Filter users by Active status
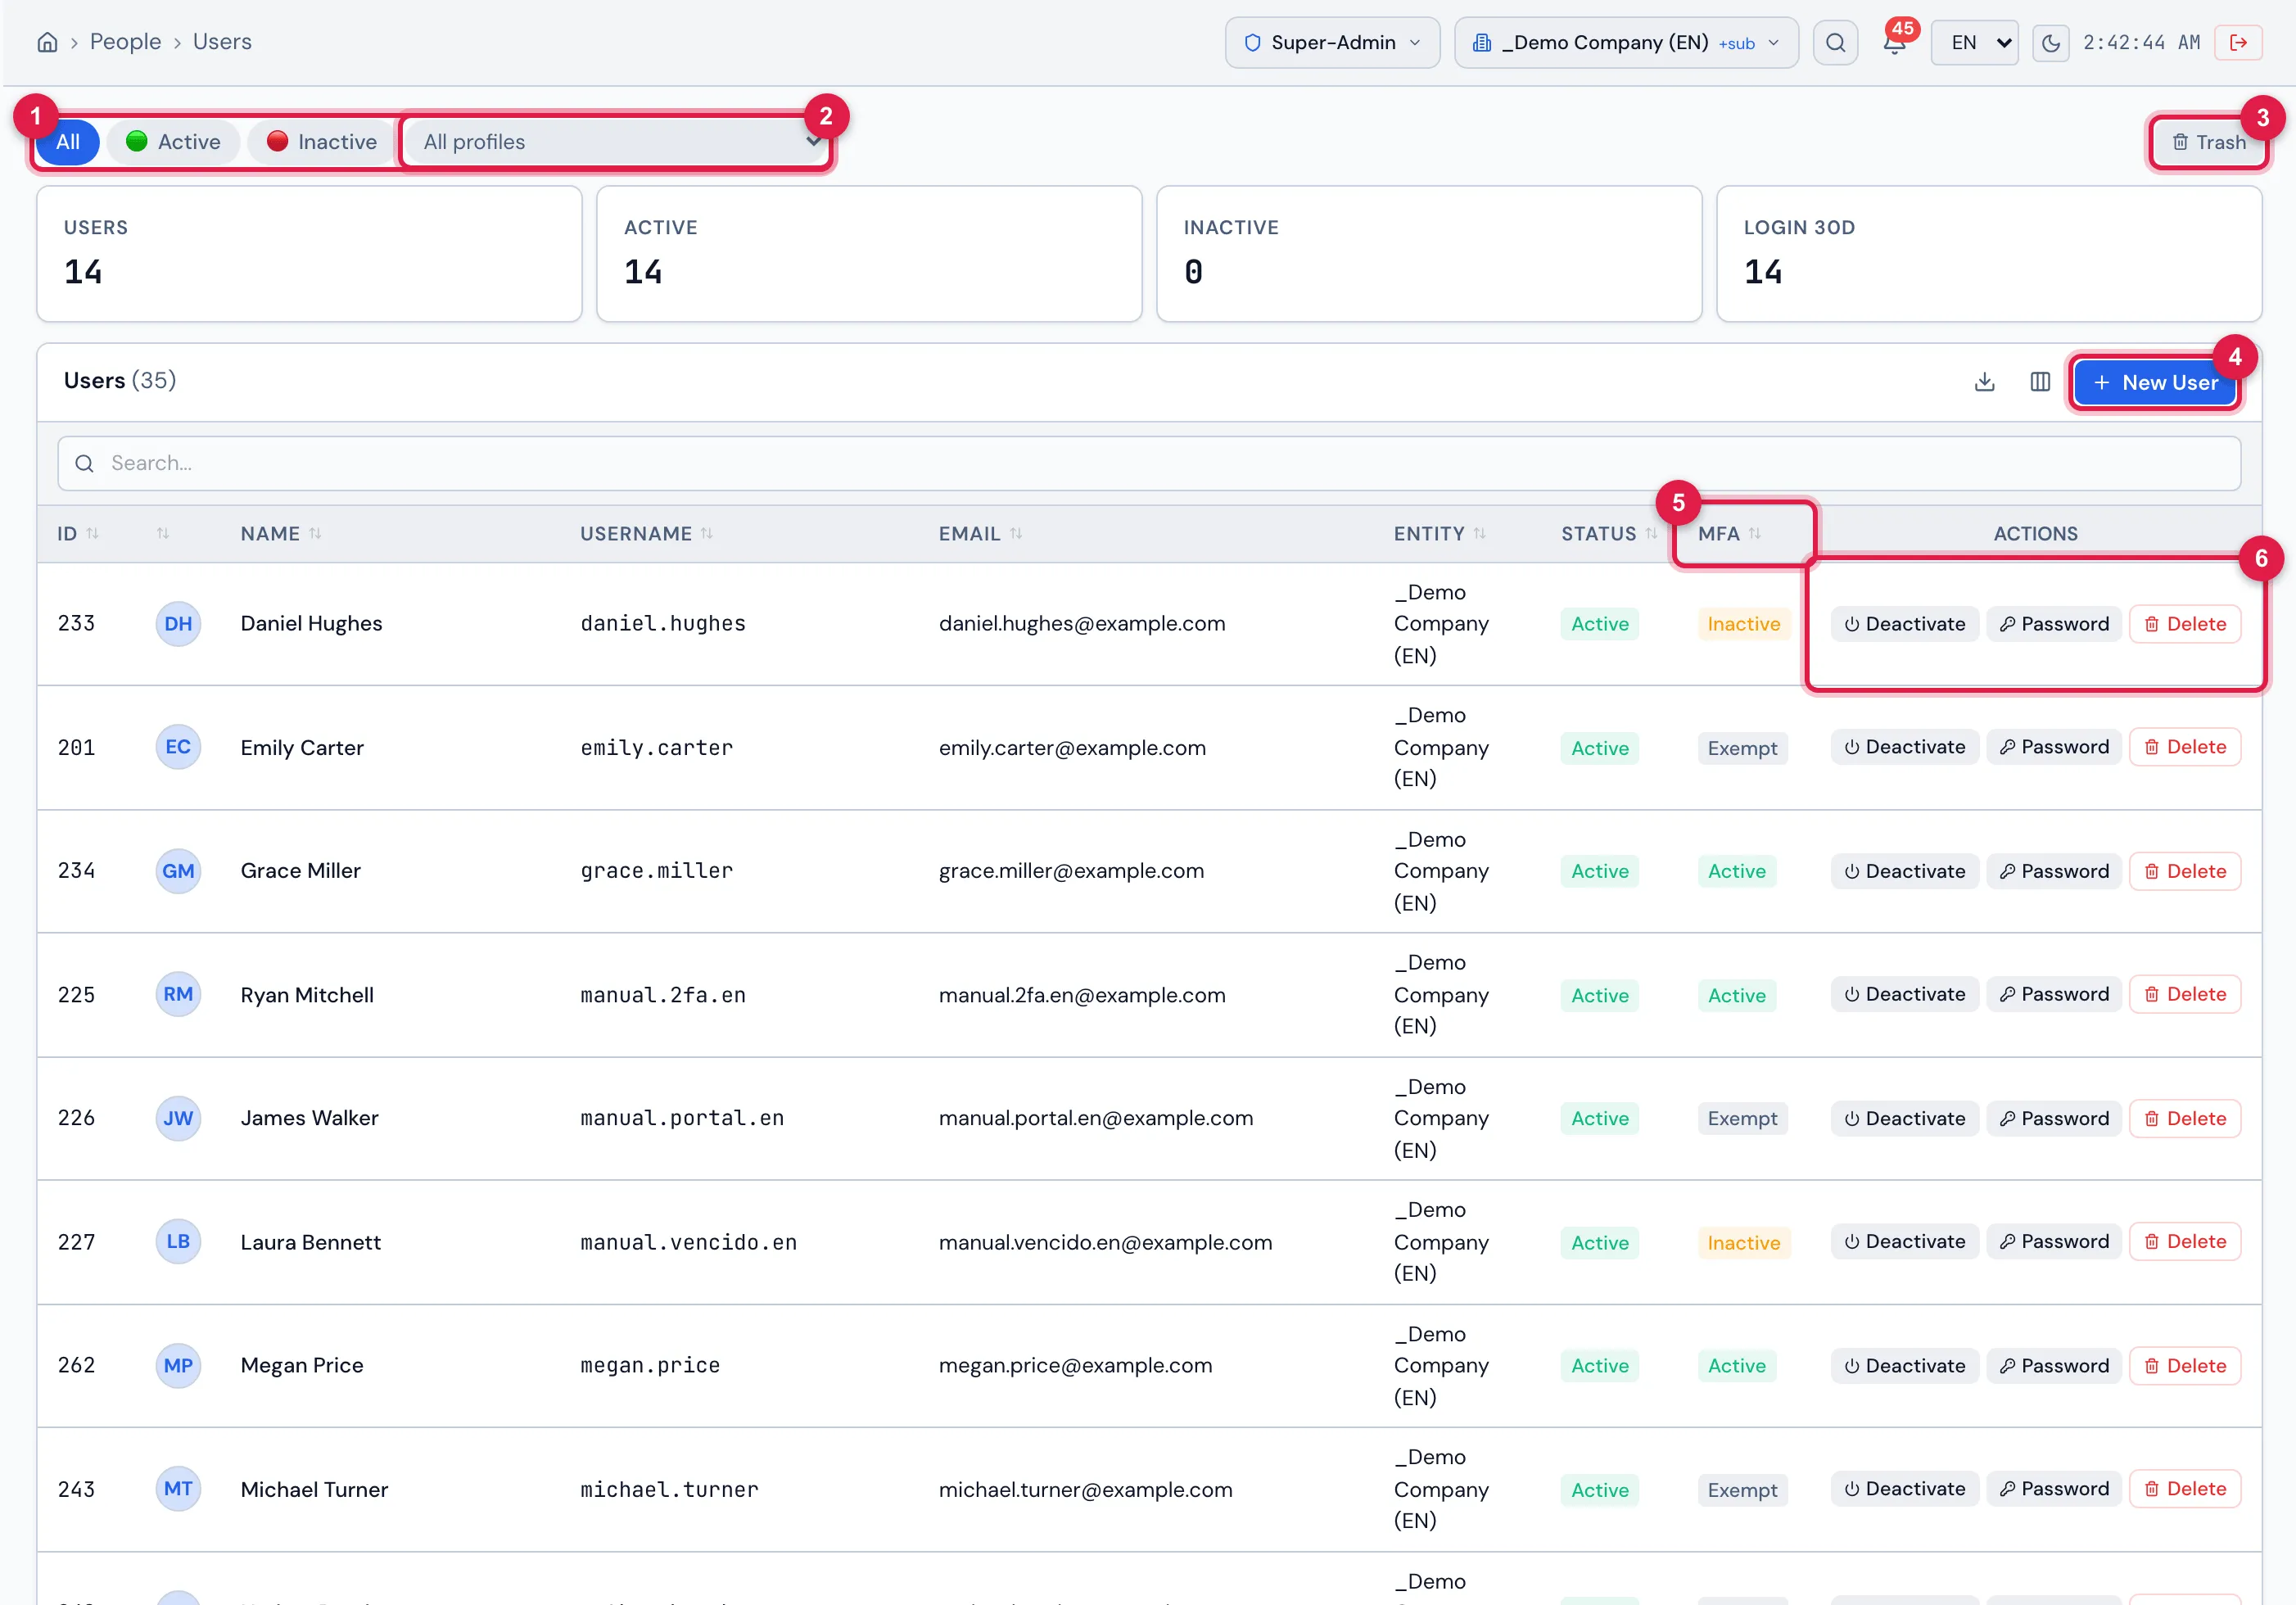 [173, 142]
